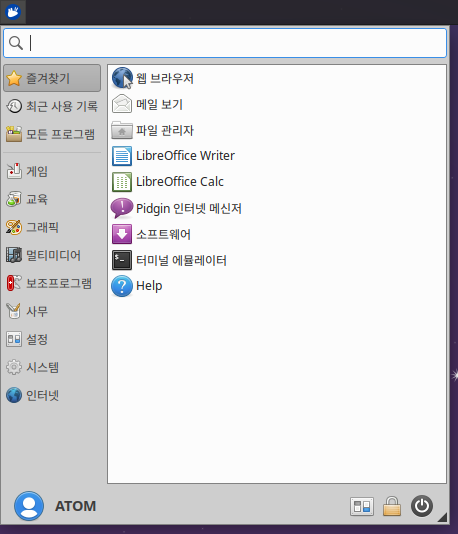Click the Help question mark icon
The image size is (458, 534).
(122, 286)
